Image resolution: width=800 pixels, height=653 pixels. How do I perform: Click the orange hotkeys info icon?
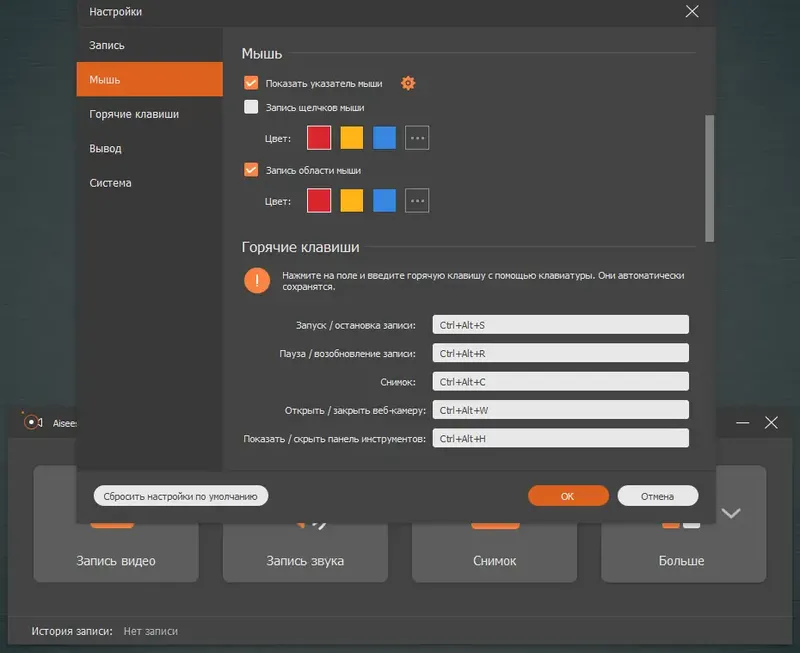257,281
